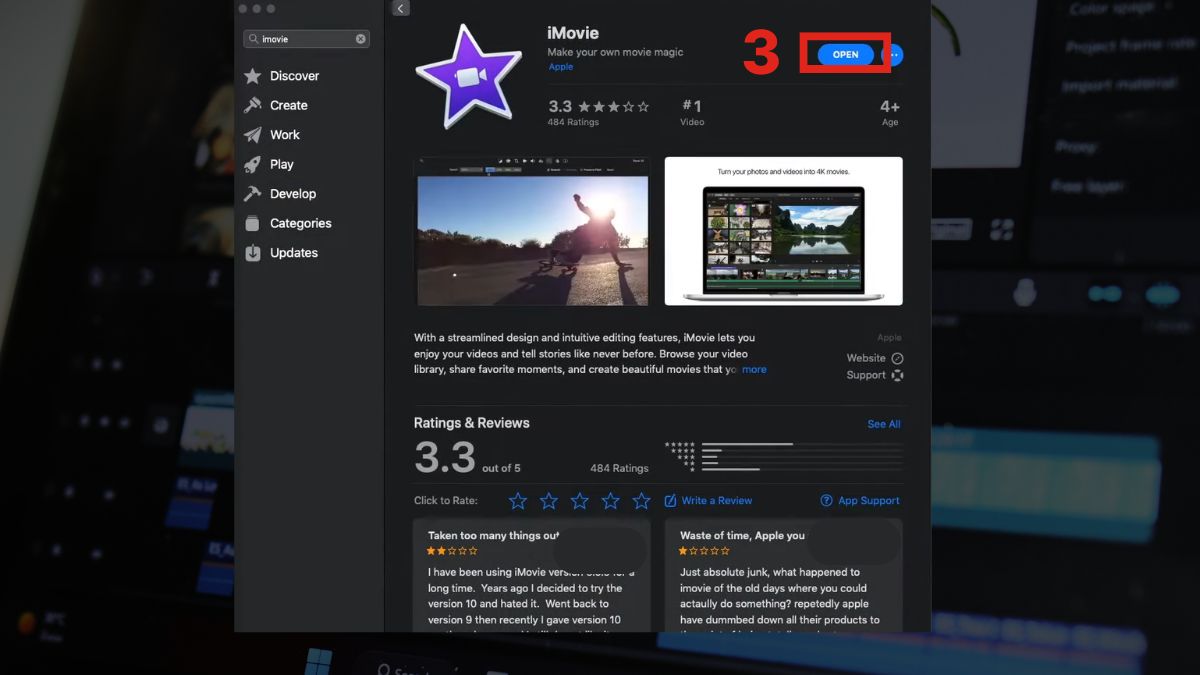1200x675 pixels.
Task: Click the Windows Start icon in the background taskbar
Action: click(x=318, y=660)
